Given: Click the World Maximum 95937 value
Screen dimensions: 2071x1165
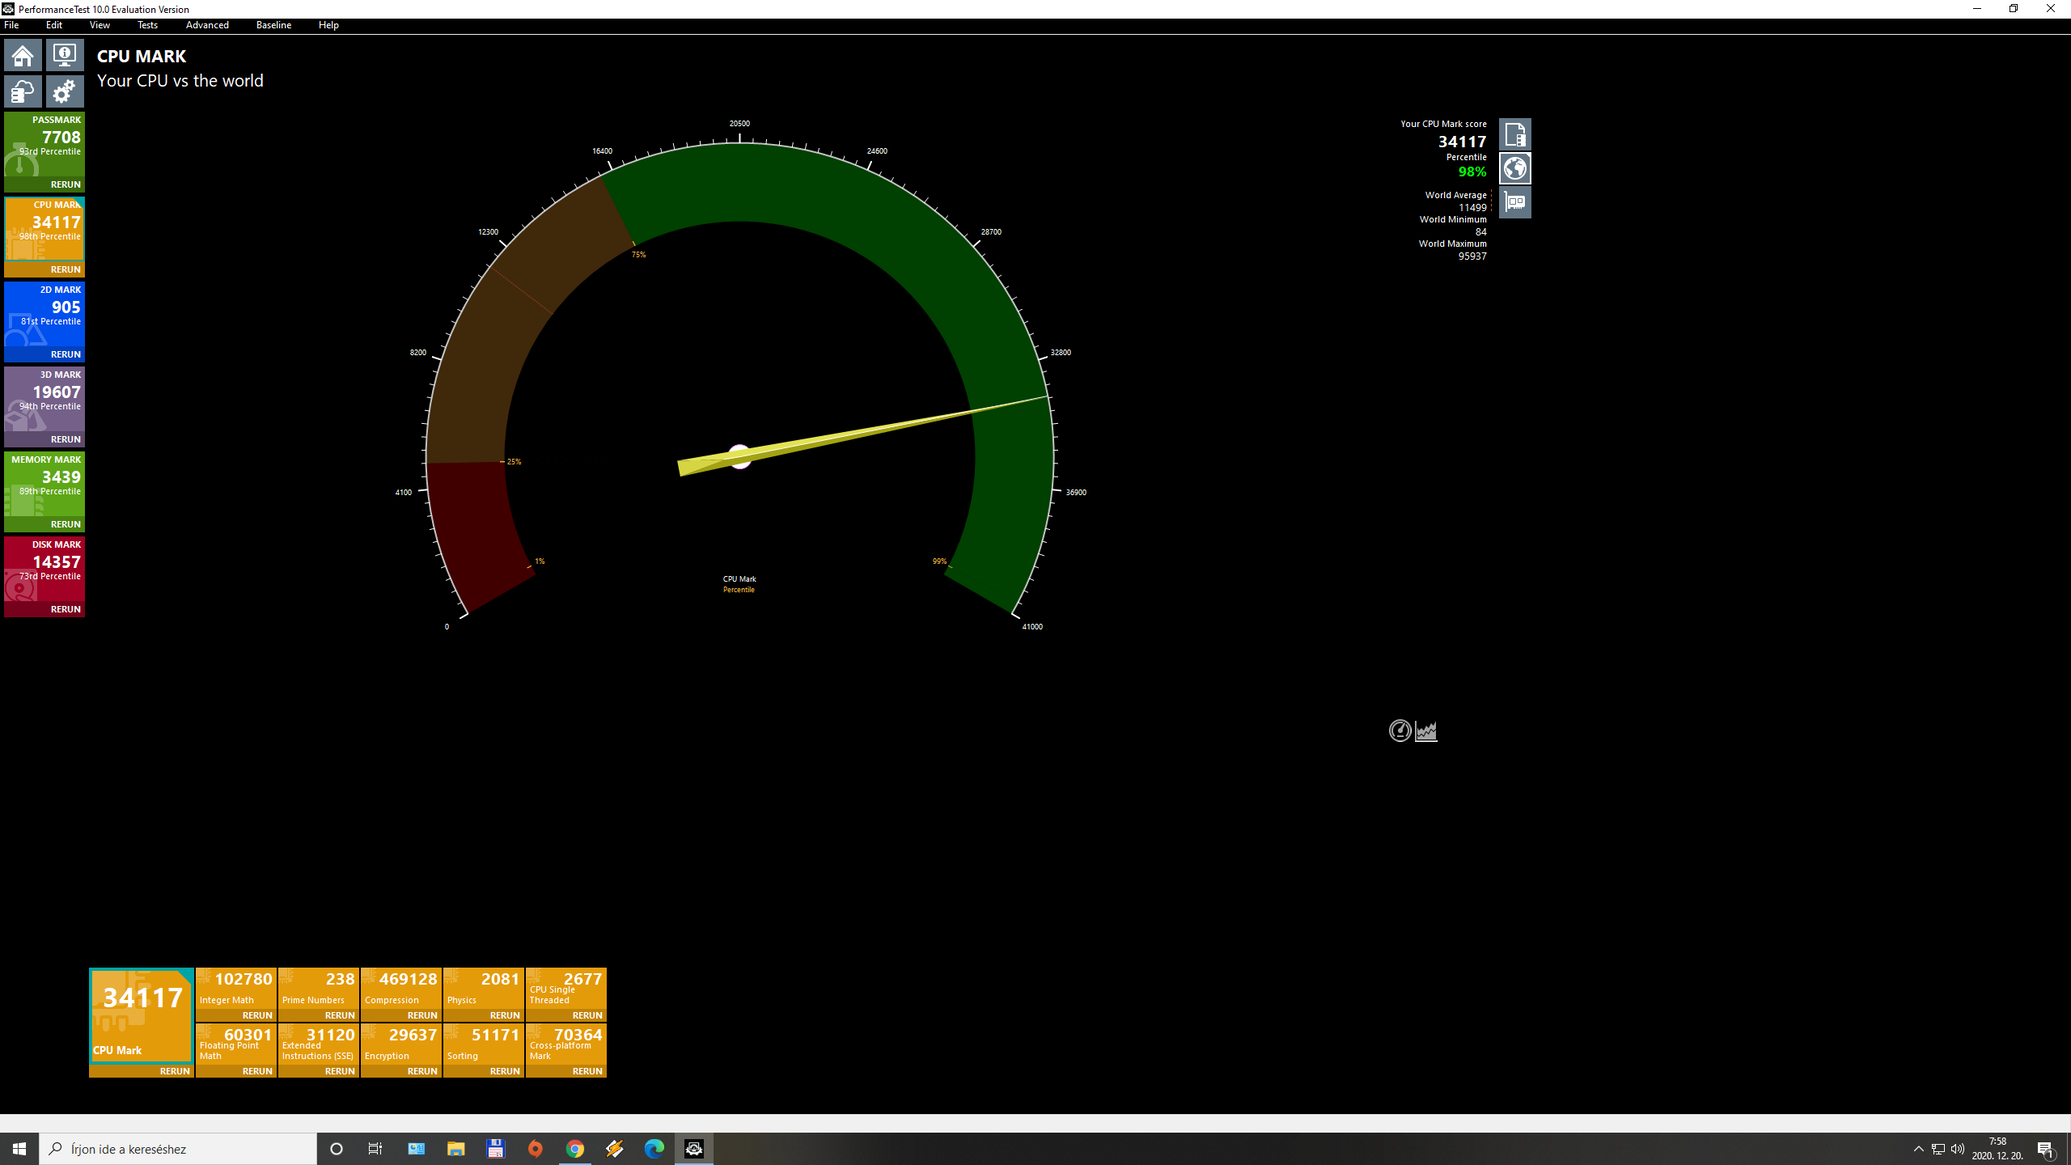Looking at the screenshot, I should click(1472, 256).
